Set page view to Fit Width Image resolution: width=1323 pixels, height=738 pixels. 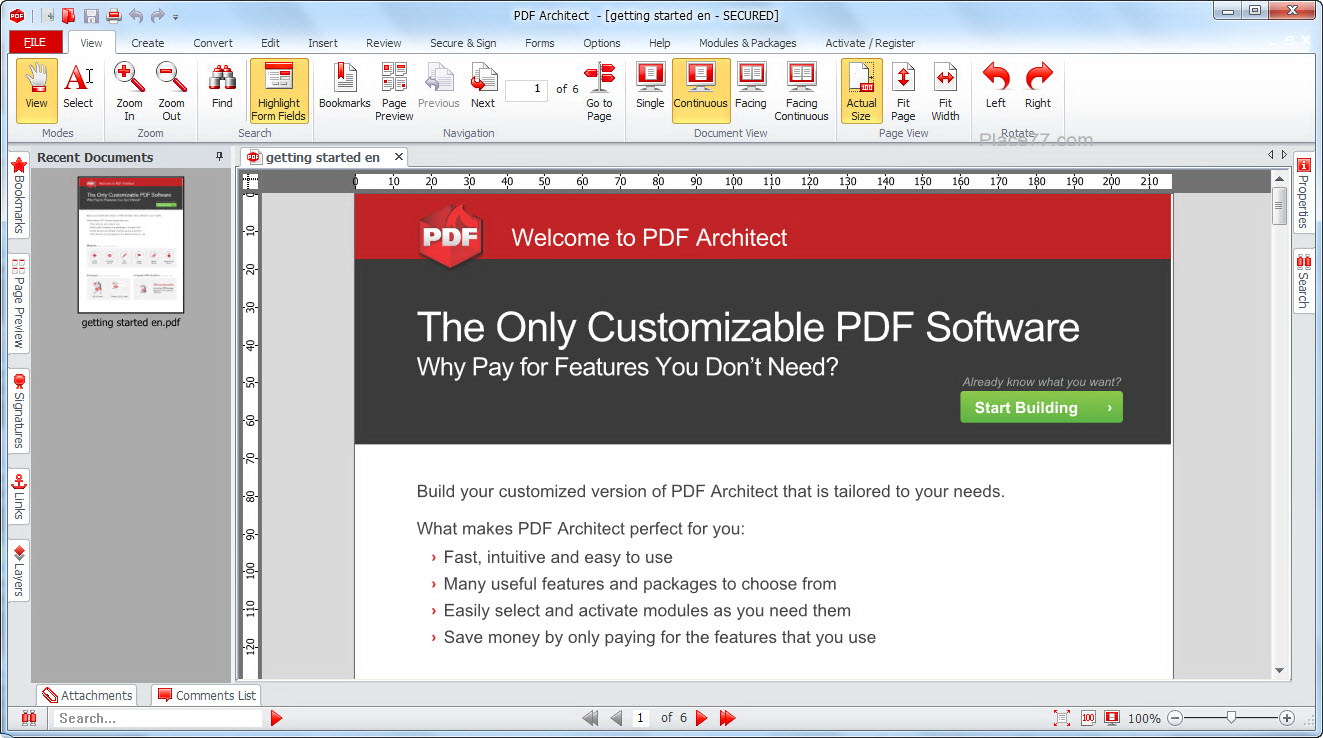pos(945,90)
